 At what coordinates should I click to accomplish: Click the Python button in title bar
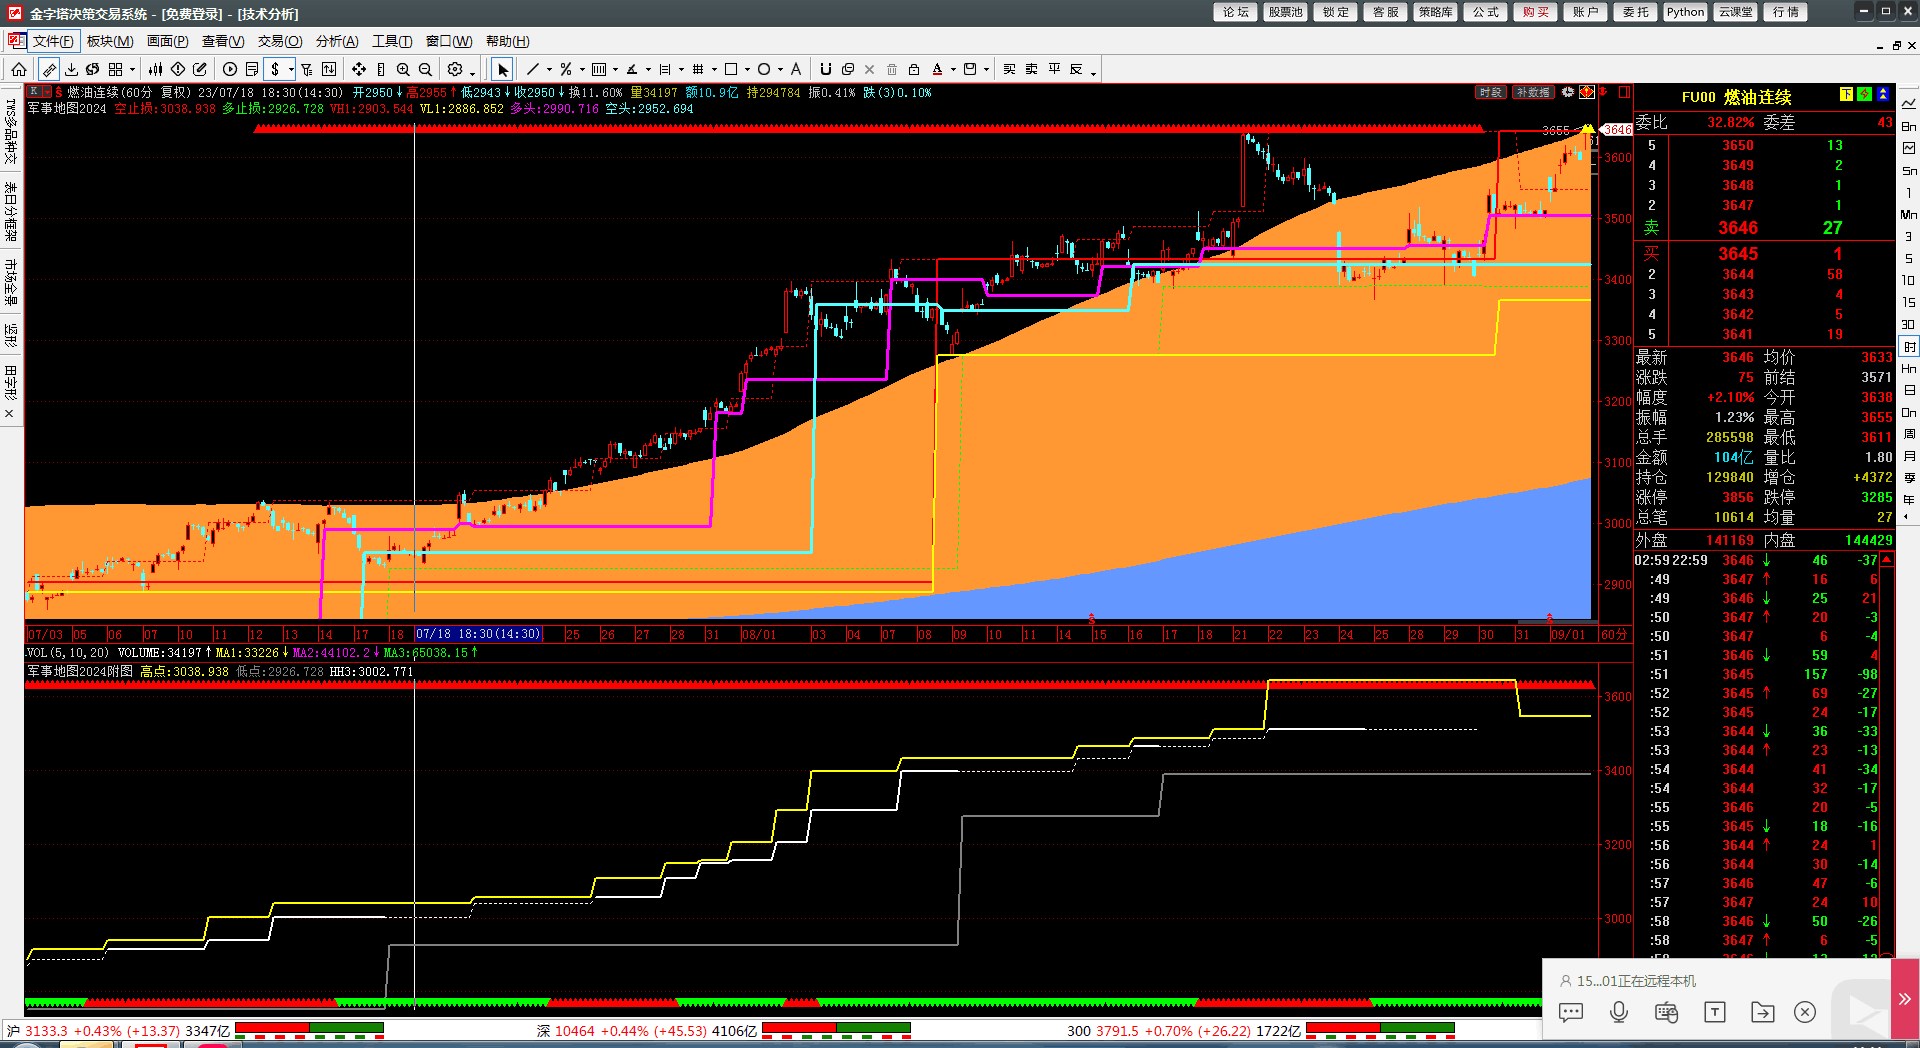point(1685,12)
